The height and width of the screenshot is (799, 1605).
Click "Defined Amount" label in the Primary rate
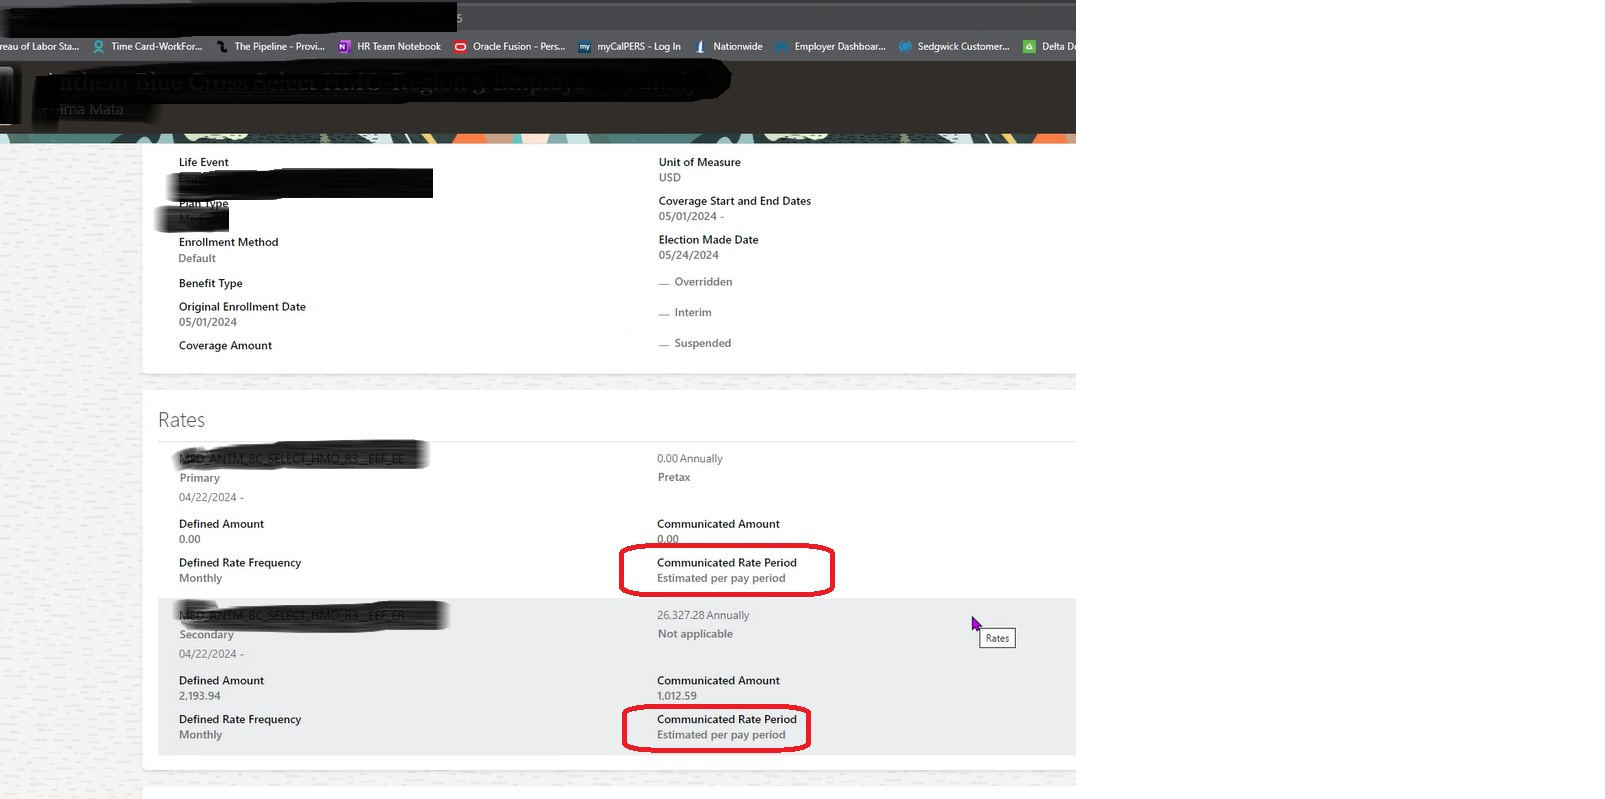[x=221, y=524]
